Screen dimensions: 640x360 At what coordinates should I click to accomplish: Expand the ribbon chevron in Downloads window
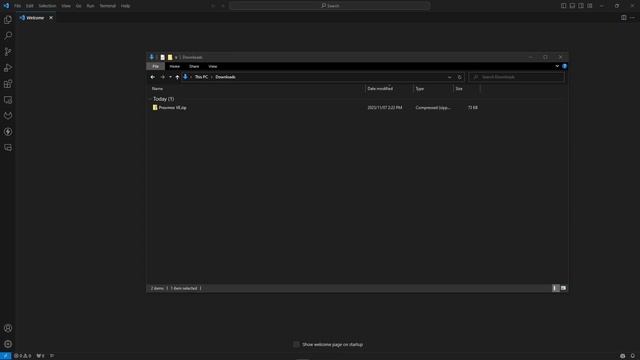557,66
